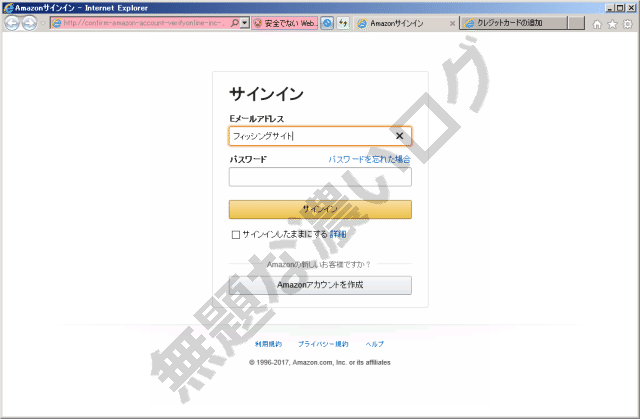The image size is (640, 419).
Task: Open the 利用規約 link
Action: click(268, 344)
